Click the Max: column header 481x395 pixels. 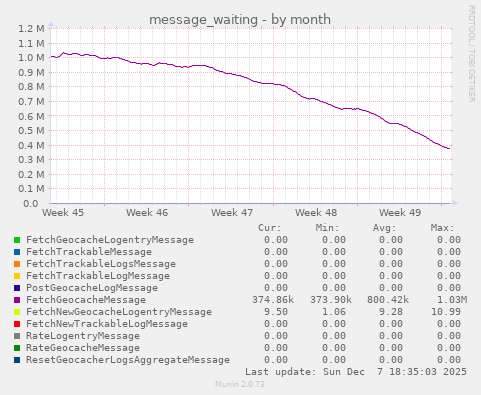point(442,228)
